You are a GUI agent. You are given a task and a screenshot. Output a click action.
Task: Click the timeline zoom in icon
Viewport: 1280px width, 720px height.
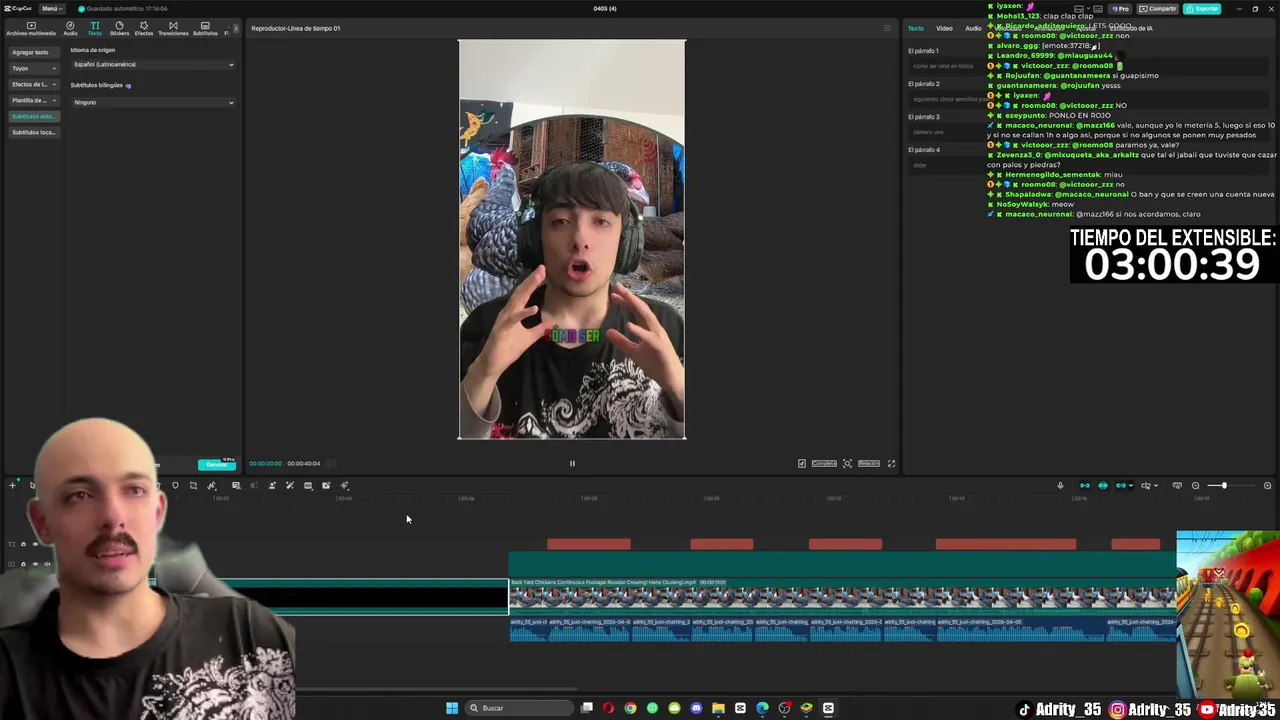1267,486
